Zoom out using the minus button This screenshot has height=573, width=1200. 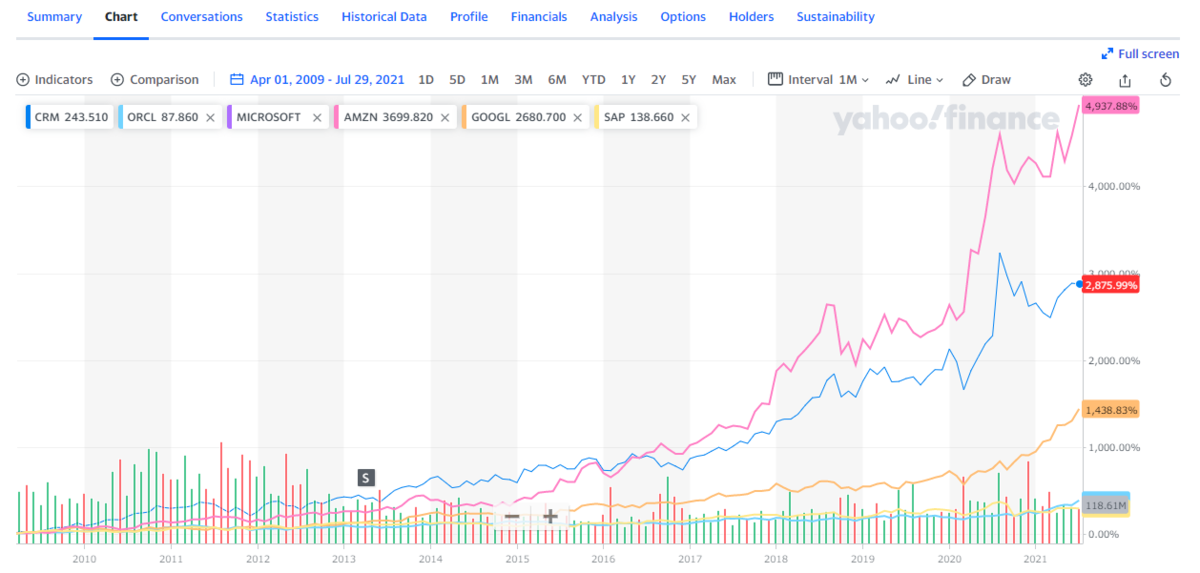[x=512, y=517]
